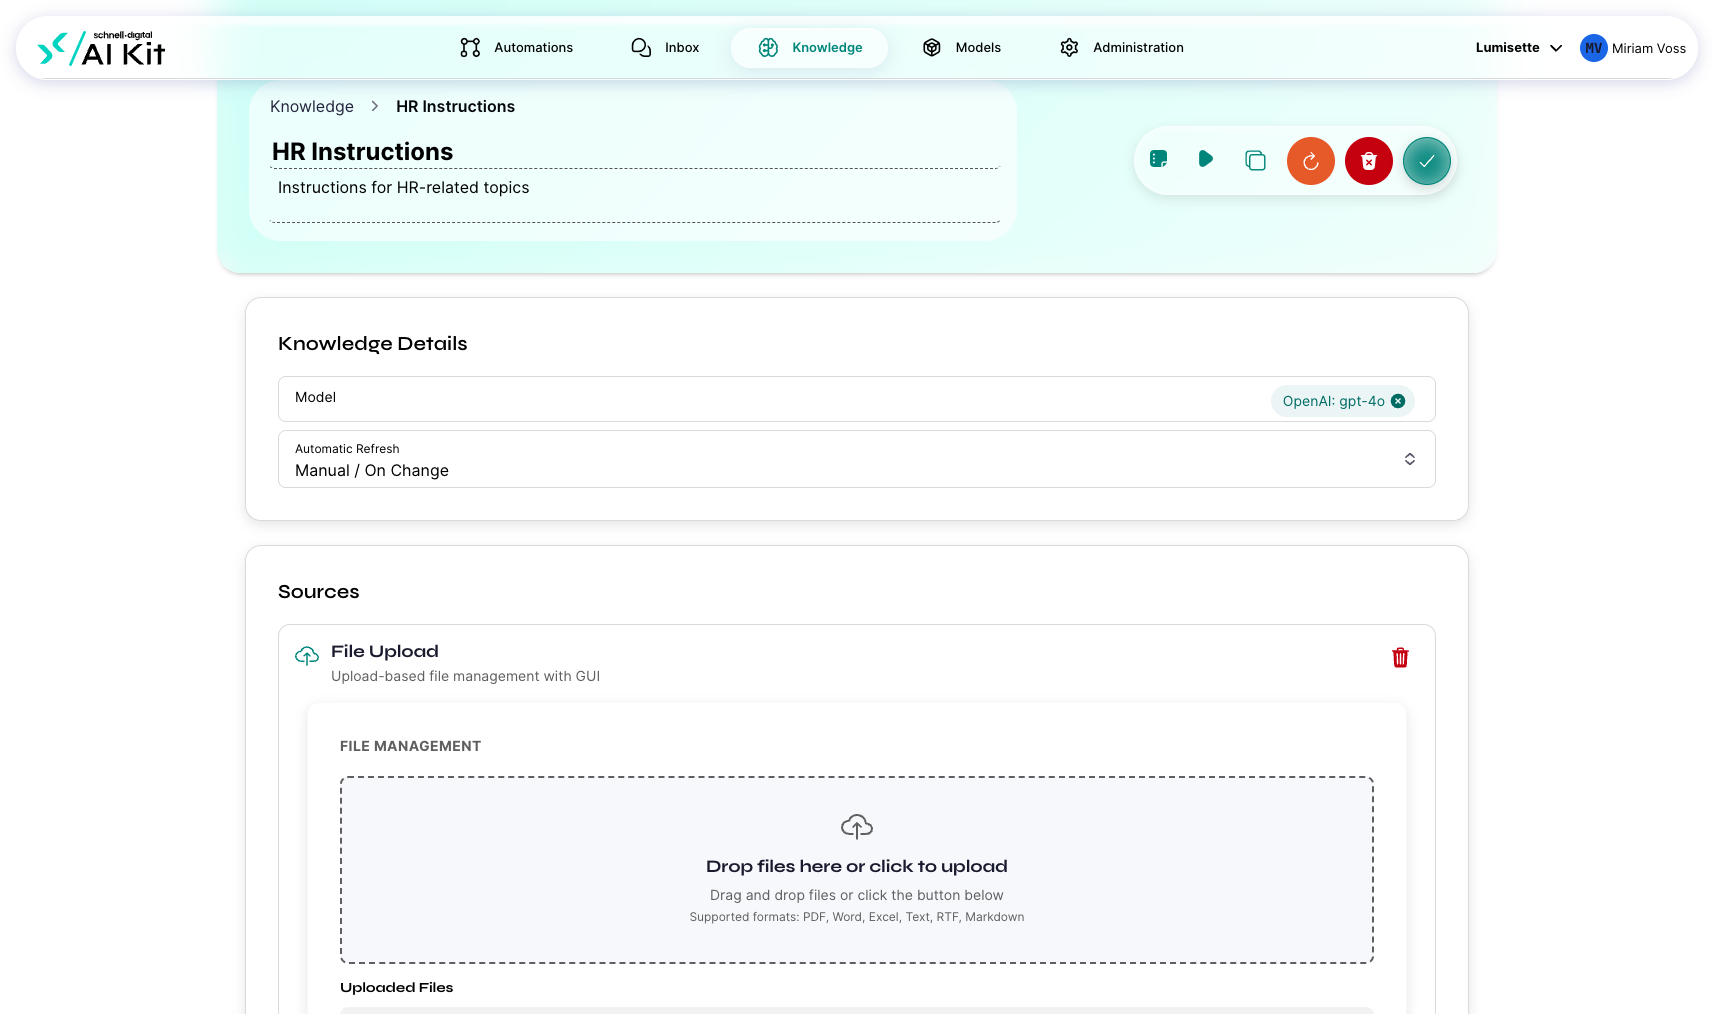Click the 'Supported formats' line
1714x1014 pixels.
[857, 917]
